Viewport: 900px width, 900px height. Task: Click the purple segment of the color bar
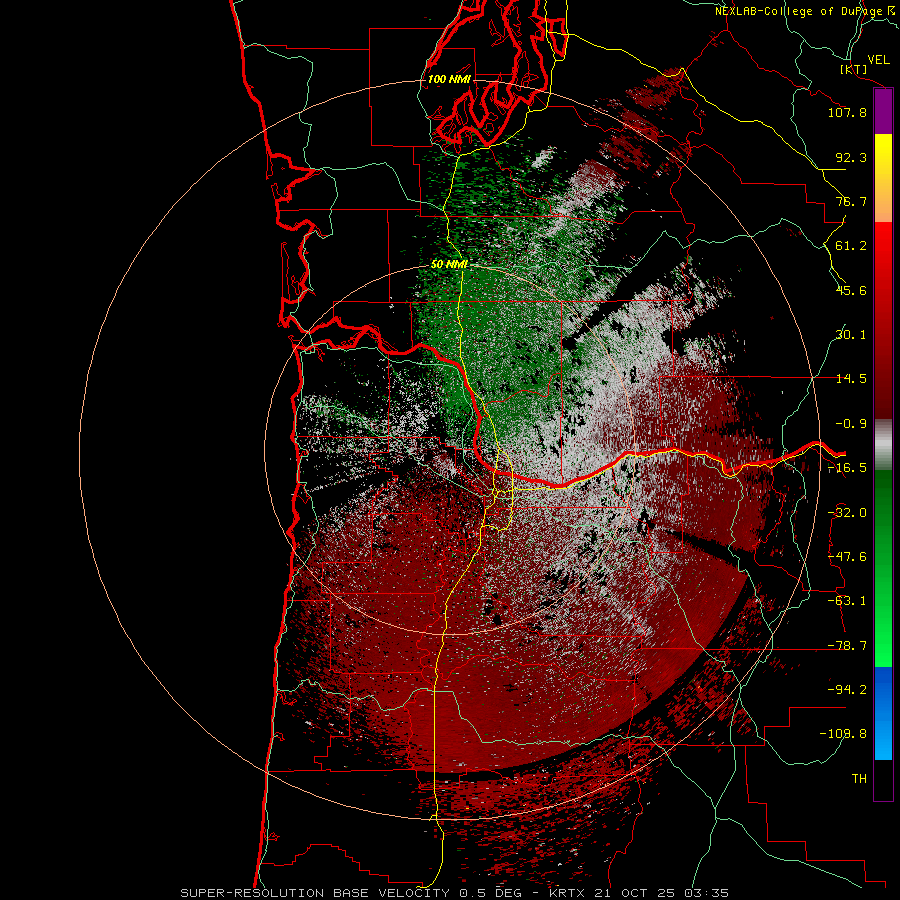tap(883, 112)
